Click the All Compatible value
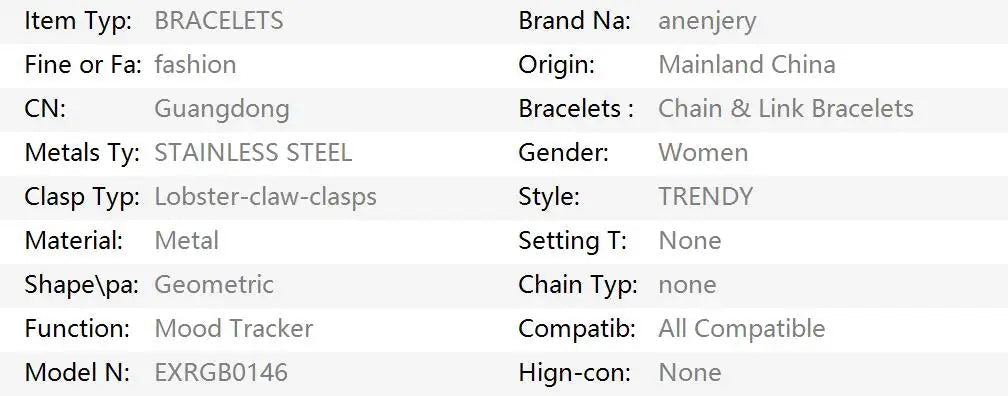The image size is (1008, 396). pyautogui.click(x=742, y=328)
